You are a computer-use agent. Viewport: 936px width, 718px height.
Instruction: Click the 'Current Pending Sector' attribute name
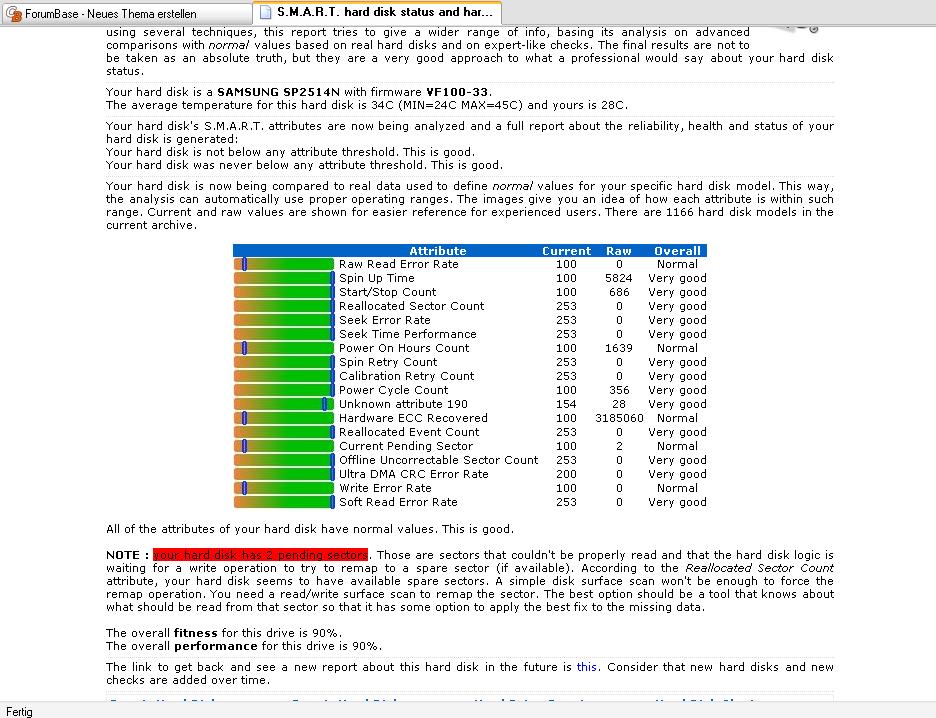(406, 446)
